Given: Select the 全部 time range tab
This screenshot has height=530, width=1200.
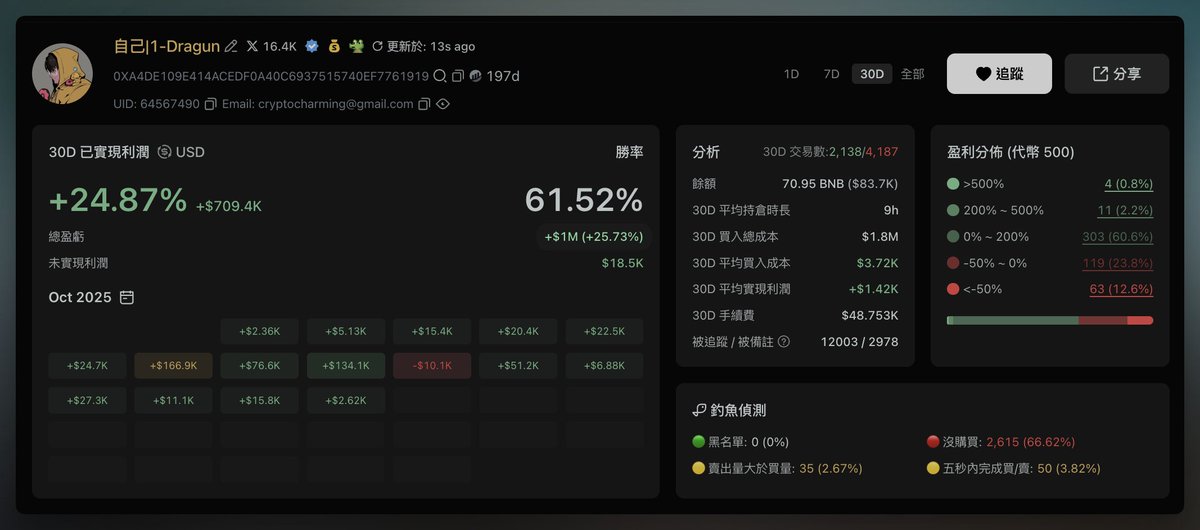Looking at the screenshot, I should (912, 74).
